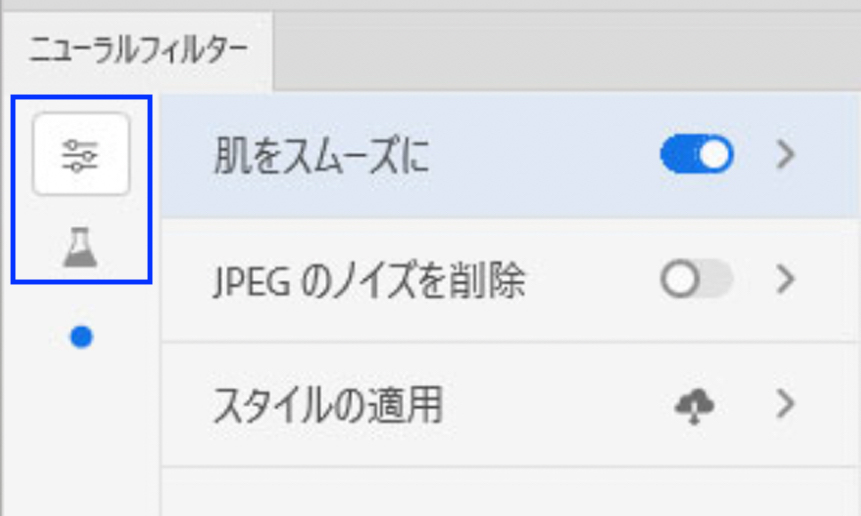Select the JPEG のノイズを削除 filter label
Viewport: 861px width, 516px height.
pyautogui.click(x=369, y=282)
